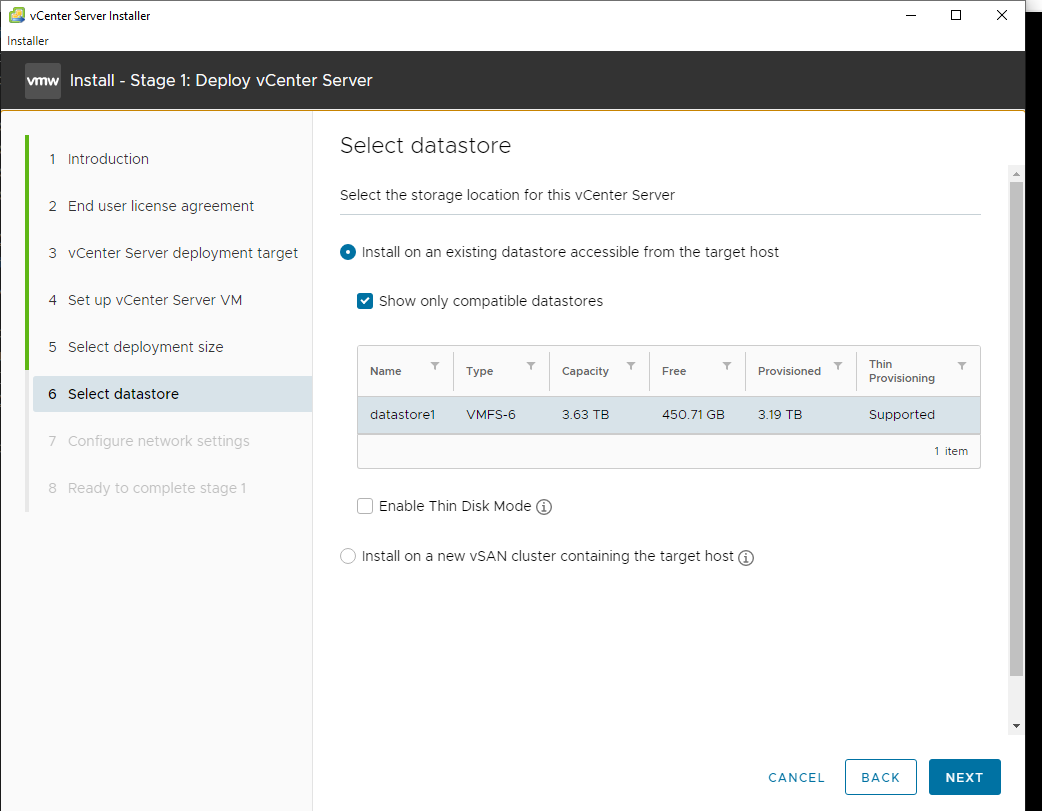Image resolution: width=1042 pixels, height=811 pixels.
Task: Click the 3.19 TB provisioned cell
Action: tap(780, 415)
